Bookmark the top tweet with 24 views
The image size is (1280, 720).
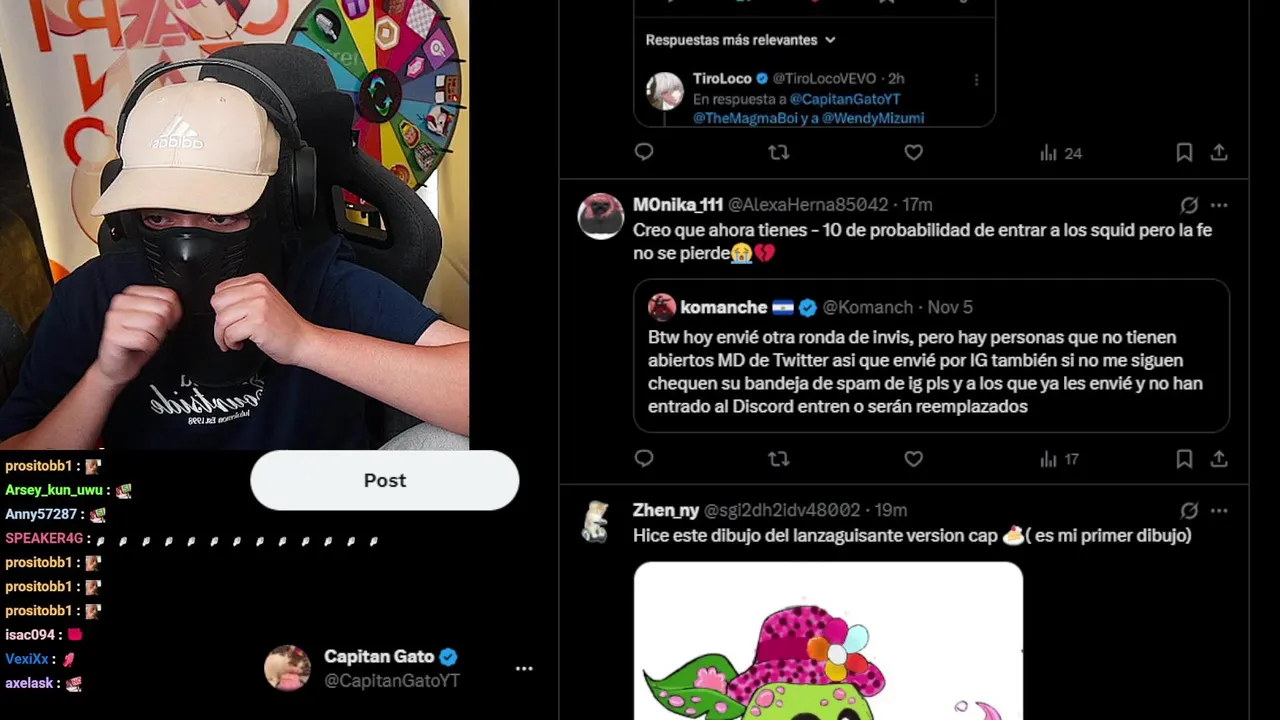click(x=1184, y=153)
